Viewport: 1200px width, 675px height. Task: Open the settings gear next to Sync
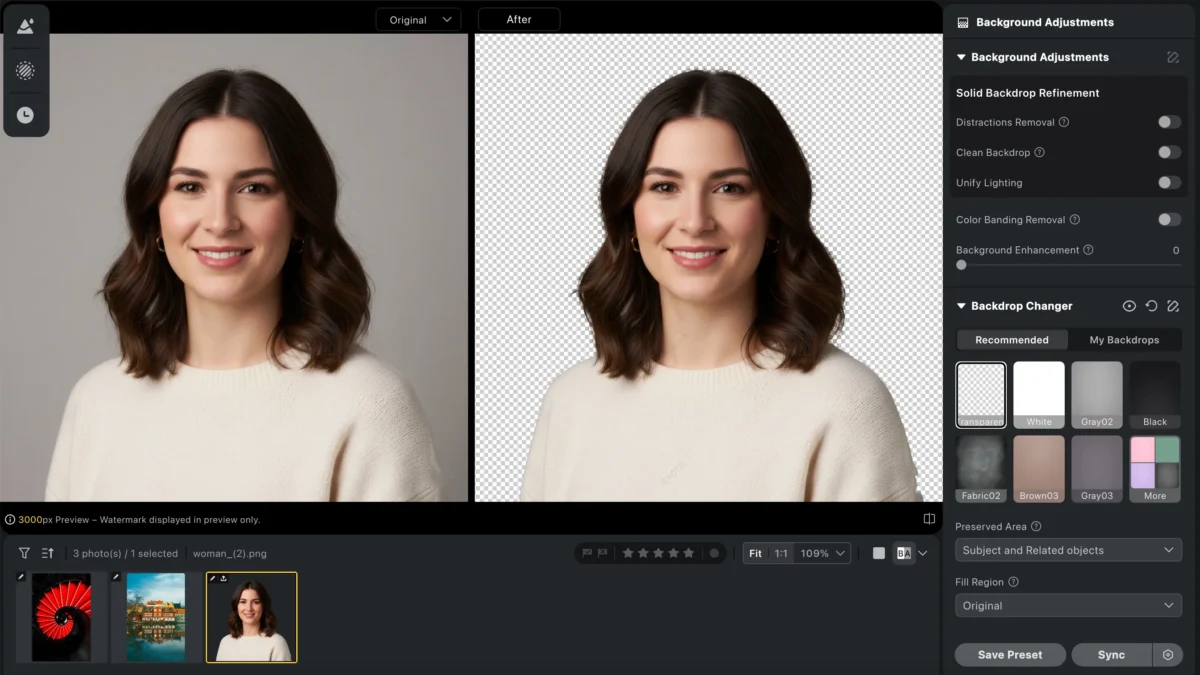pos(1167,655)
